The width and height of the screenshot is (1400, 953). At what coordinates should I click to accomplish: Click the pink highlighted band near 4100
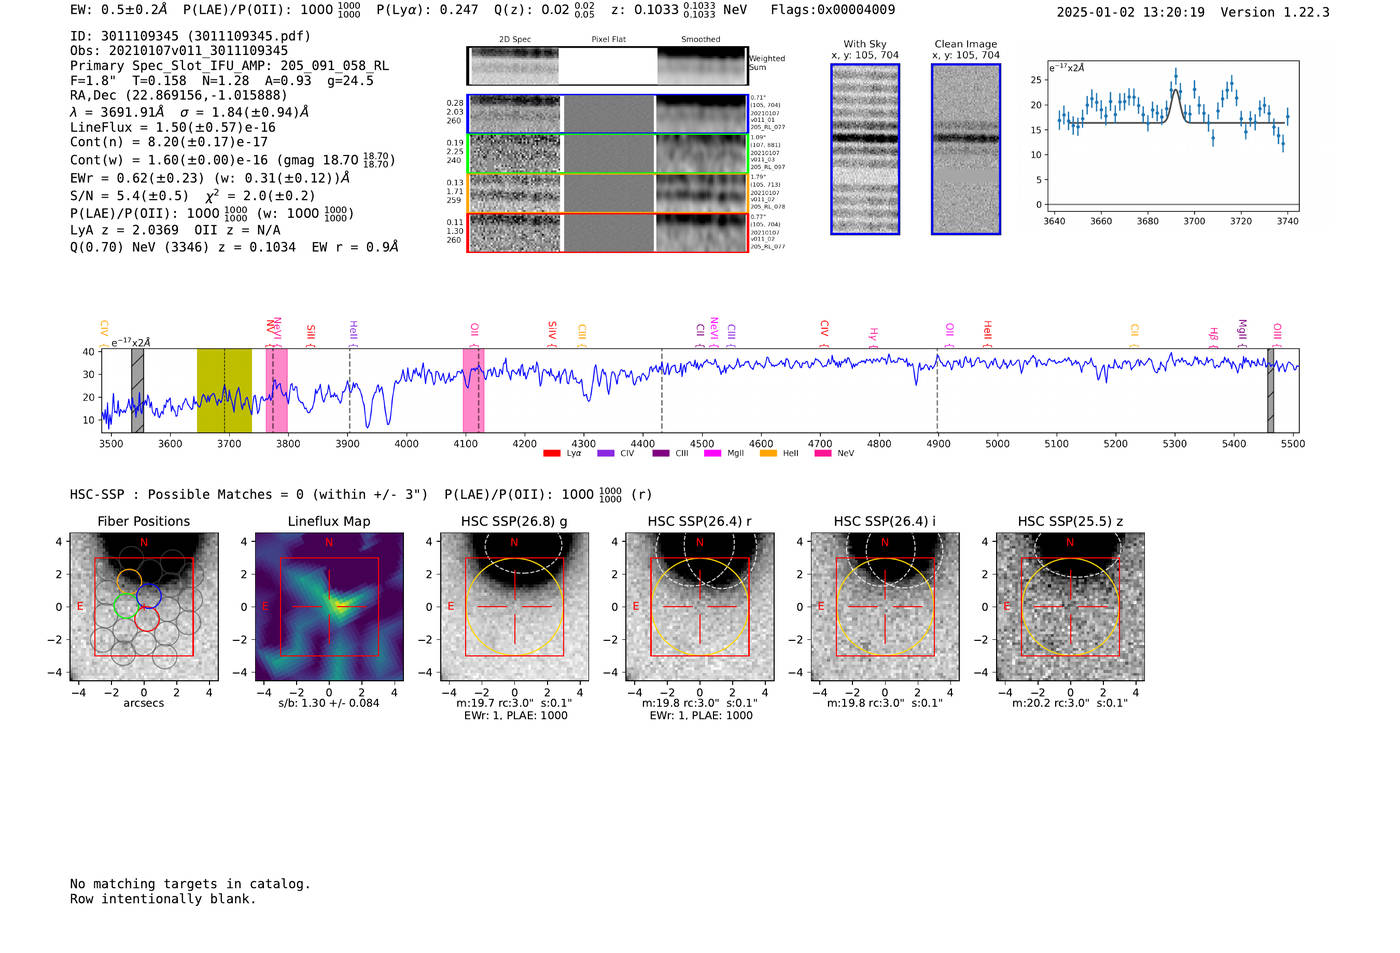[473, 390]
